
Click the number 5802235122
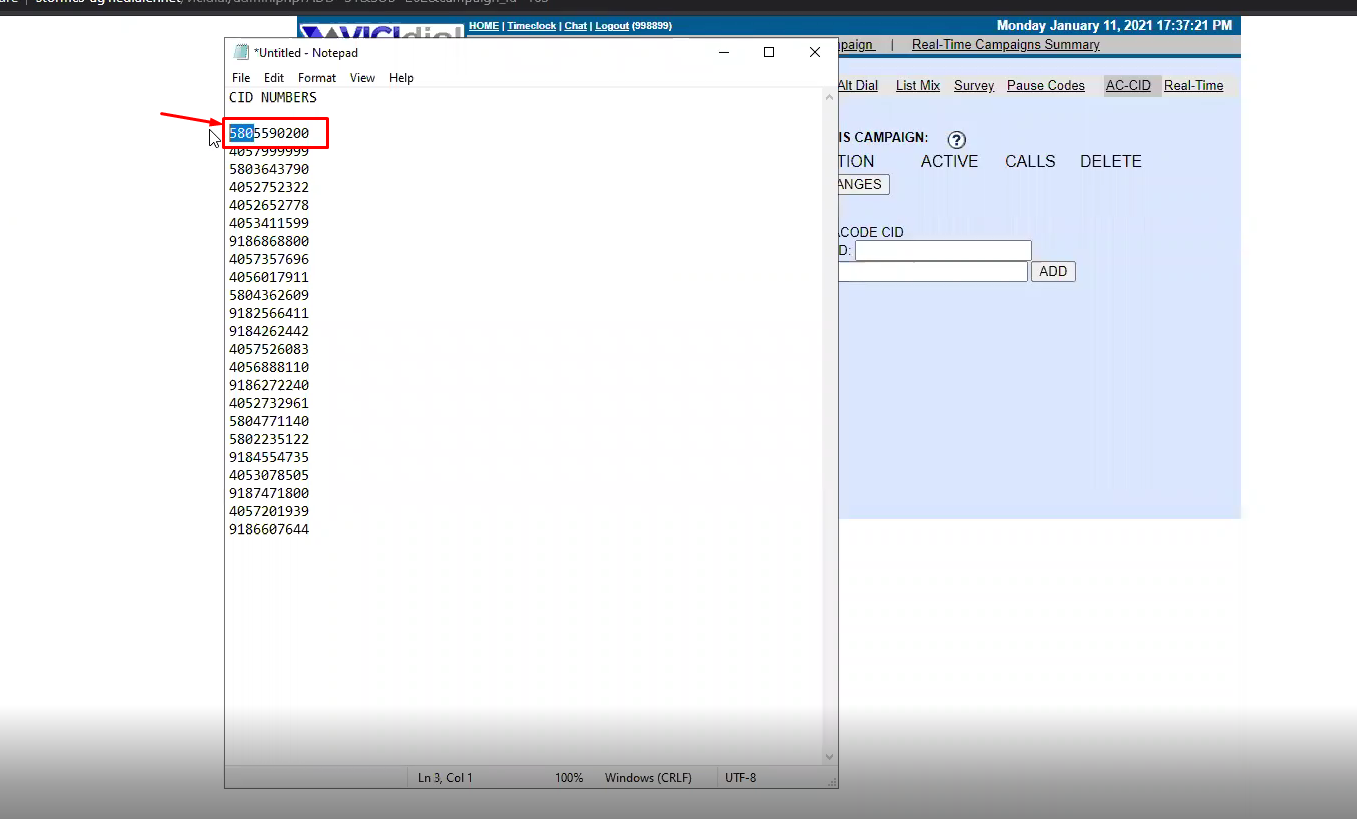tap(269, 439)
